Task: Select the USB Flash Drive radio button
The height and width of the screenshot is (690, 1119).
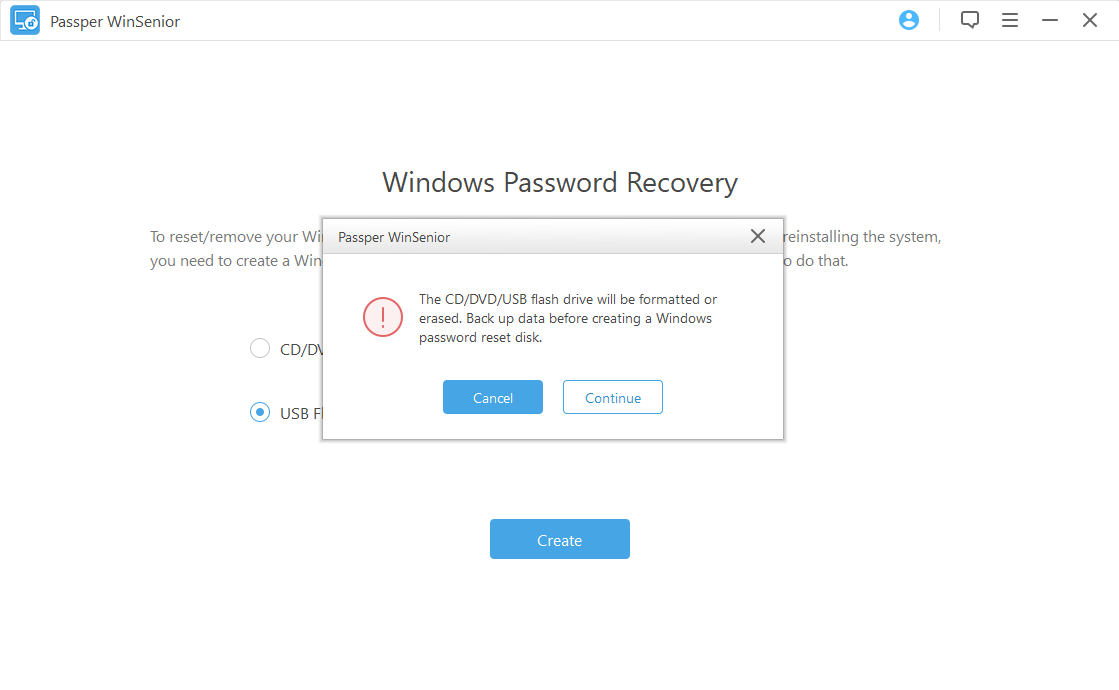Action: point(260,412)
